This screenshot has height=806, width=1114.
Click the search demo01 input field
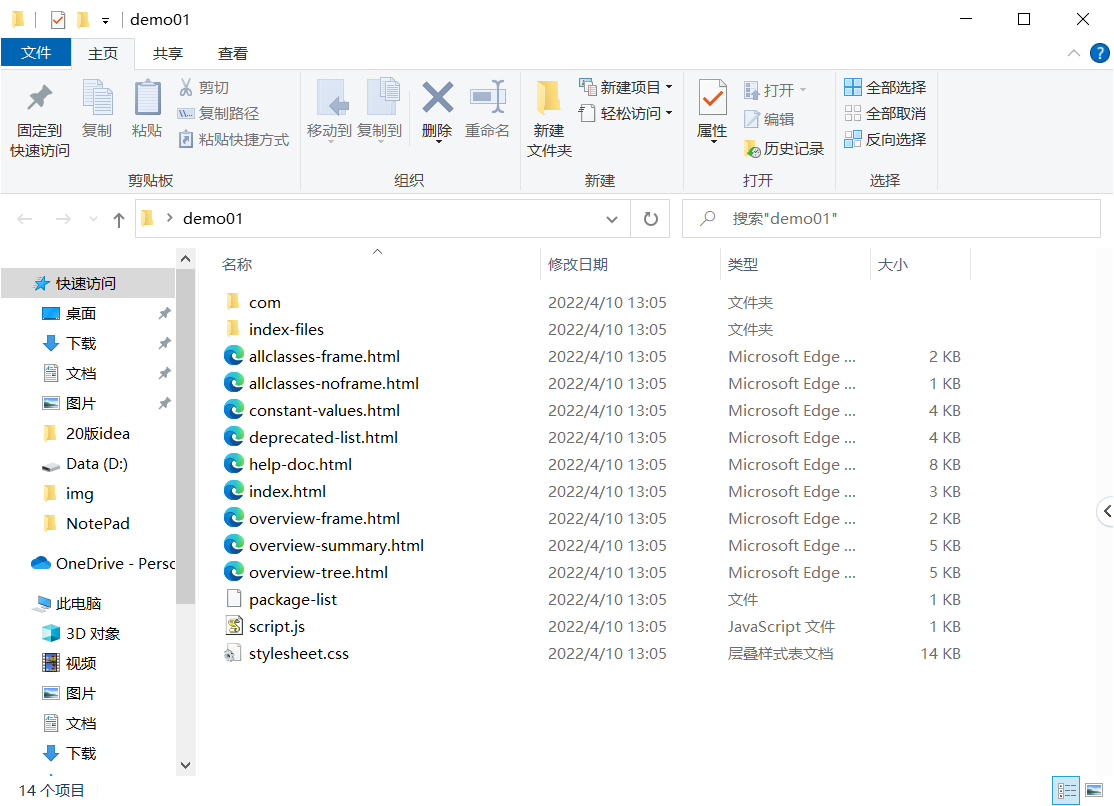coord(891,219)
